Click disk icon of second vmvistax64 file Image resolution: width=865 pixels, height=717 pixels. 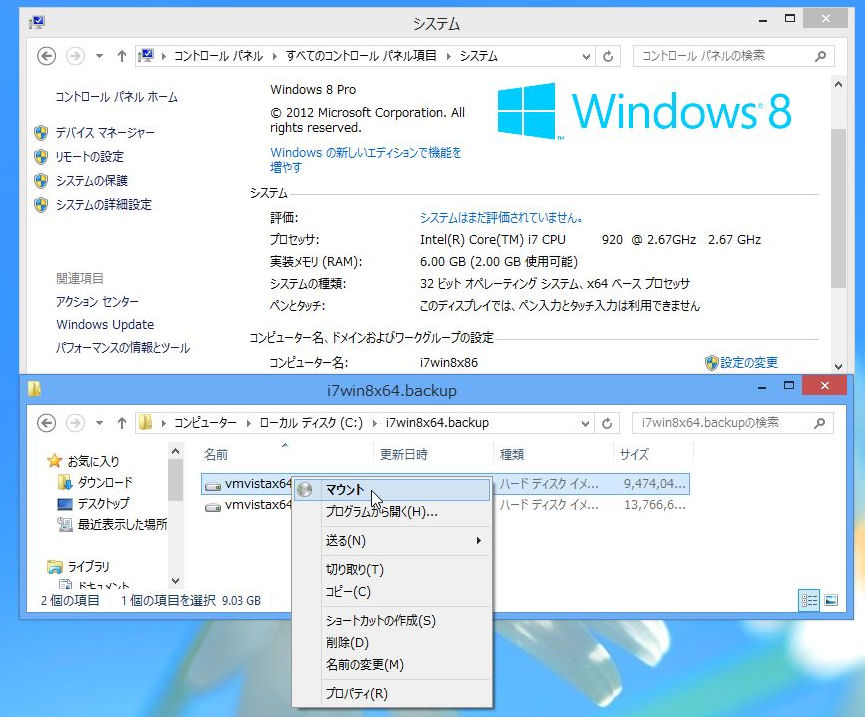point(213,506)
